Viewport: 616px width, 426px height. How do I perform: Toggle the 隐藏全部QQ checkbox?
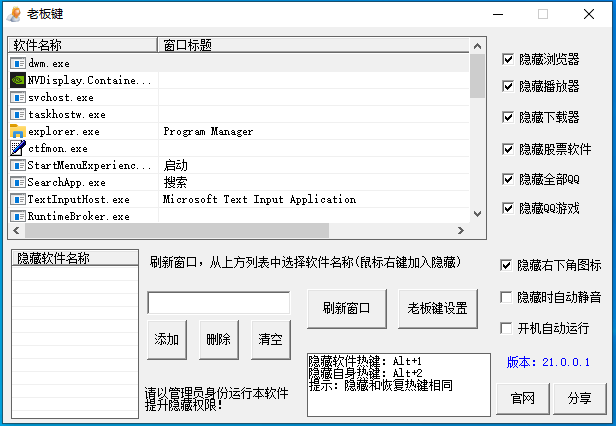pyautogui.click(x=508, y=179)
